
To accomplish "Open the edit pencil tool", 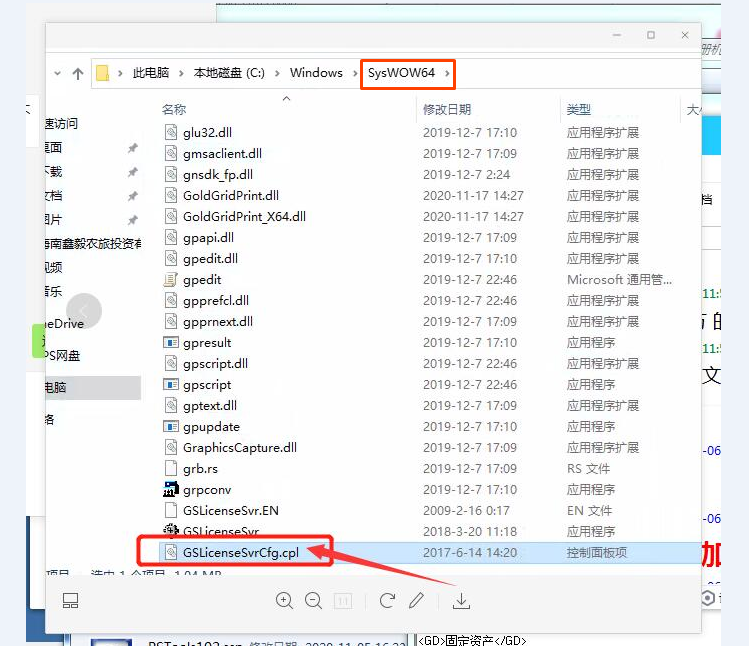I will (x=417, y=600).
